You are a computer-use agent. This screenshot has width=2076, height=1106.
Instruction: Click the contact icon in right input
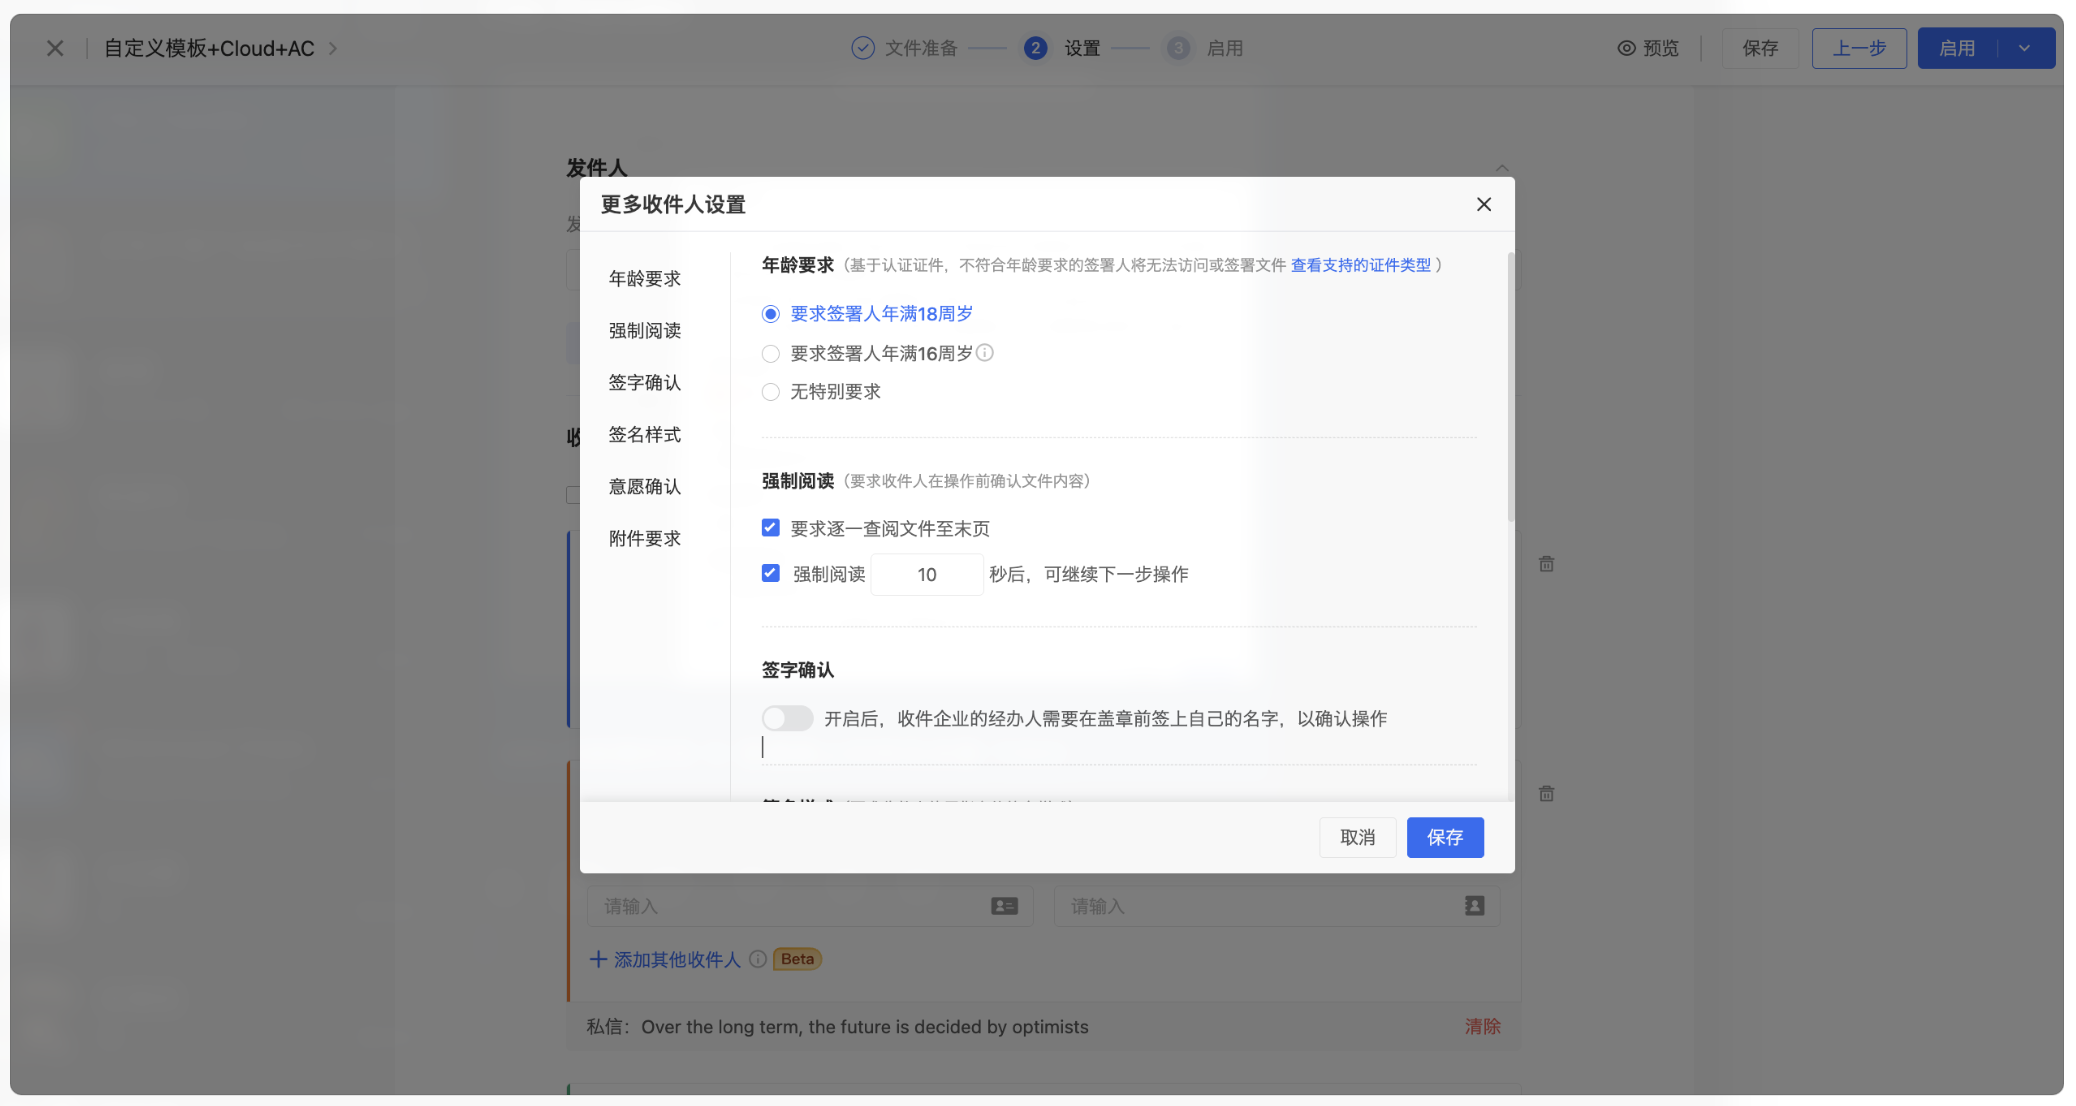coord(1474,906)
